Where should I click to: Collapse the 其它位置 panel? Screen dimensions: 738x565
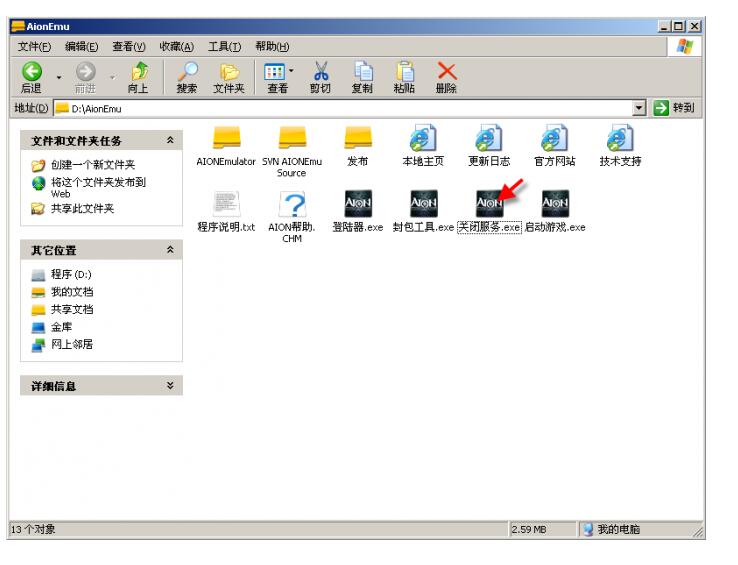170,250
